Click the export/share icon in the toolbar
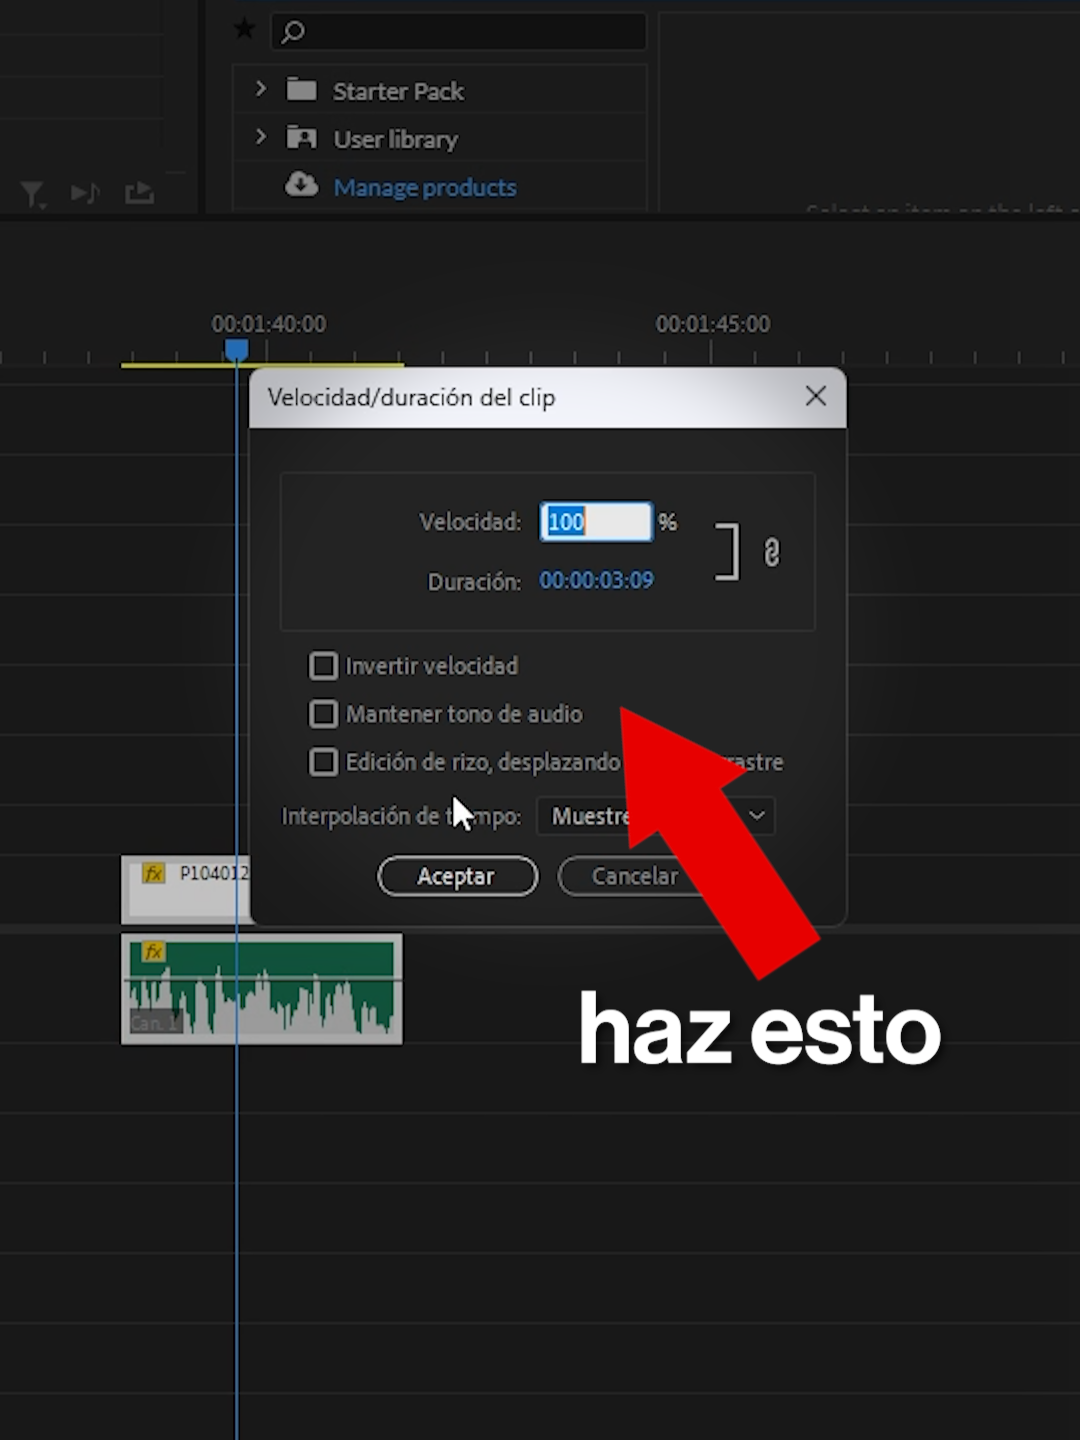The height and width of the screenshot is (1440, 1080). [x=139, y=193]
